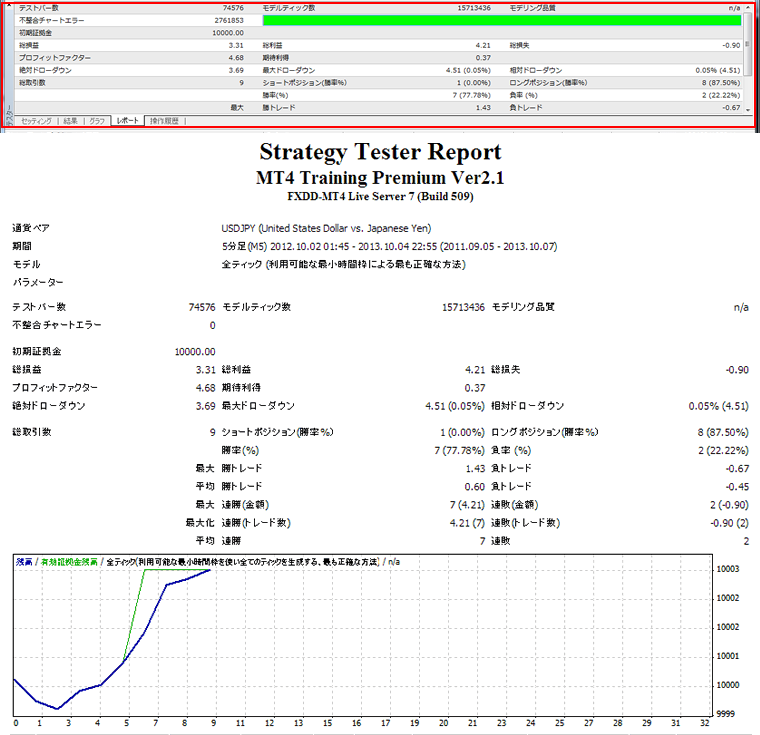Screen dimensions: 760x735
Task: Click long positions 8 (87.50%) in report
Action: tap(723, 432)
